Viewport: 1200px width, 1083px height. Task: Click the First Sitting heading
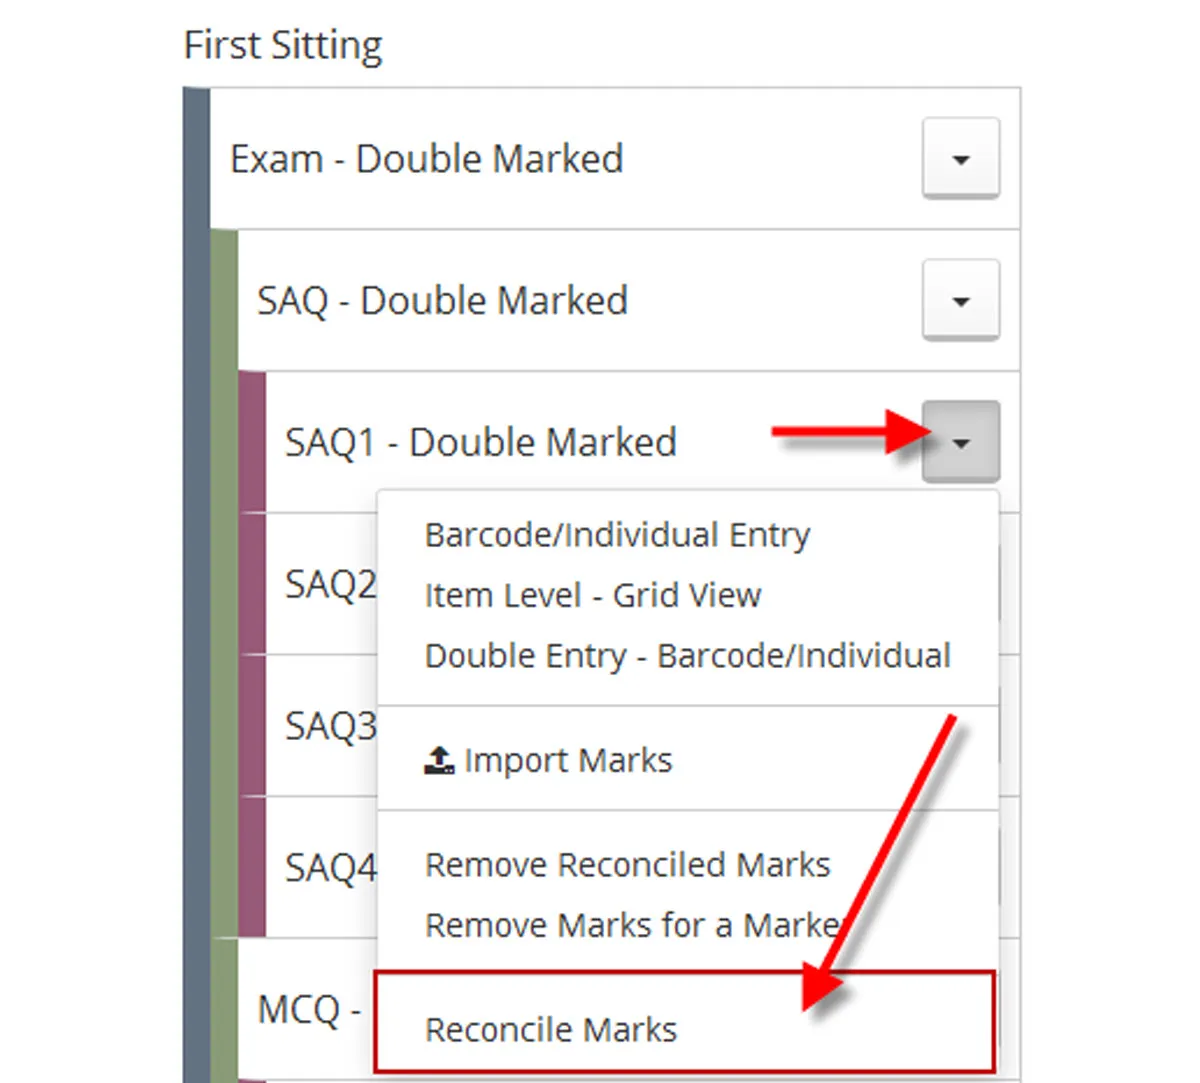[283, 46]
